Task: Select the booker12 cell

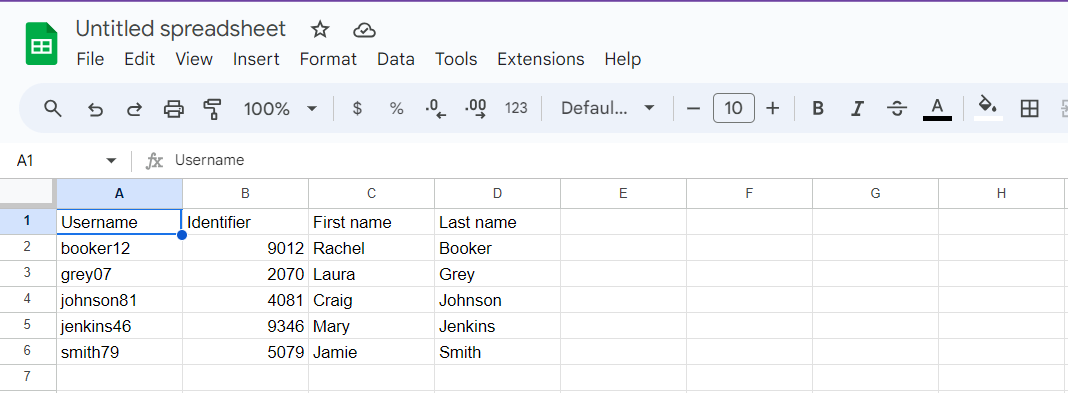Action: point(119,248)
